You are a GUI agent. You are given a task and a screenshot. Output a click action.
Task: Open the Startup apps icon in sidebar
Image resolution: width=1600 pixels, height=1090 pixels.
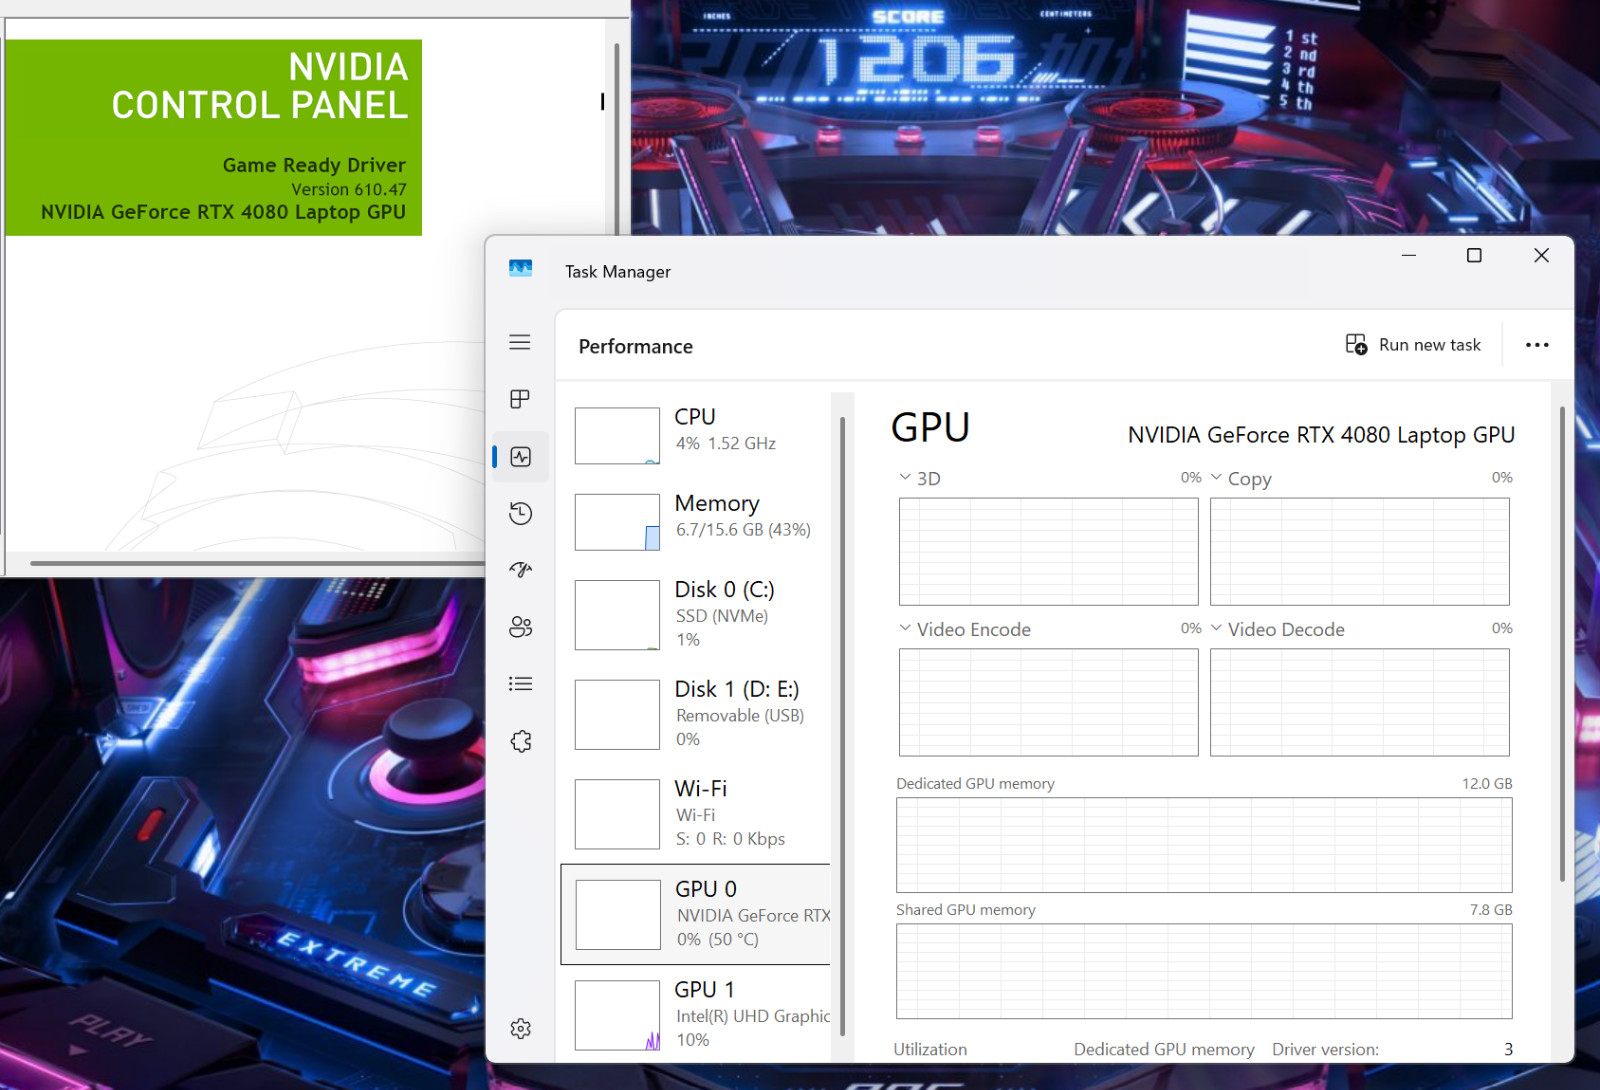[520, 570]
